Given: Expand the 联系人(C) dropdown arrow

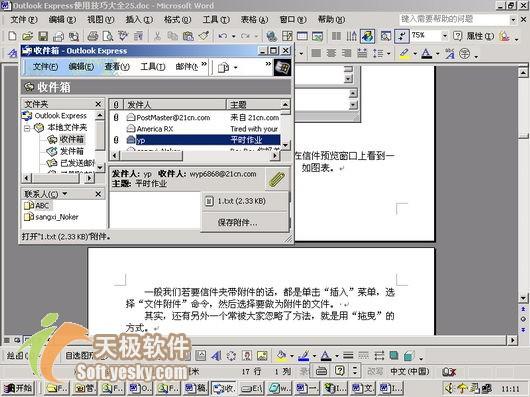Looking at the screenshot, I should 64,194.
